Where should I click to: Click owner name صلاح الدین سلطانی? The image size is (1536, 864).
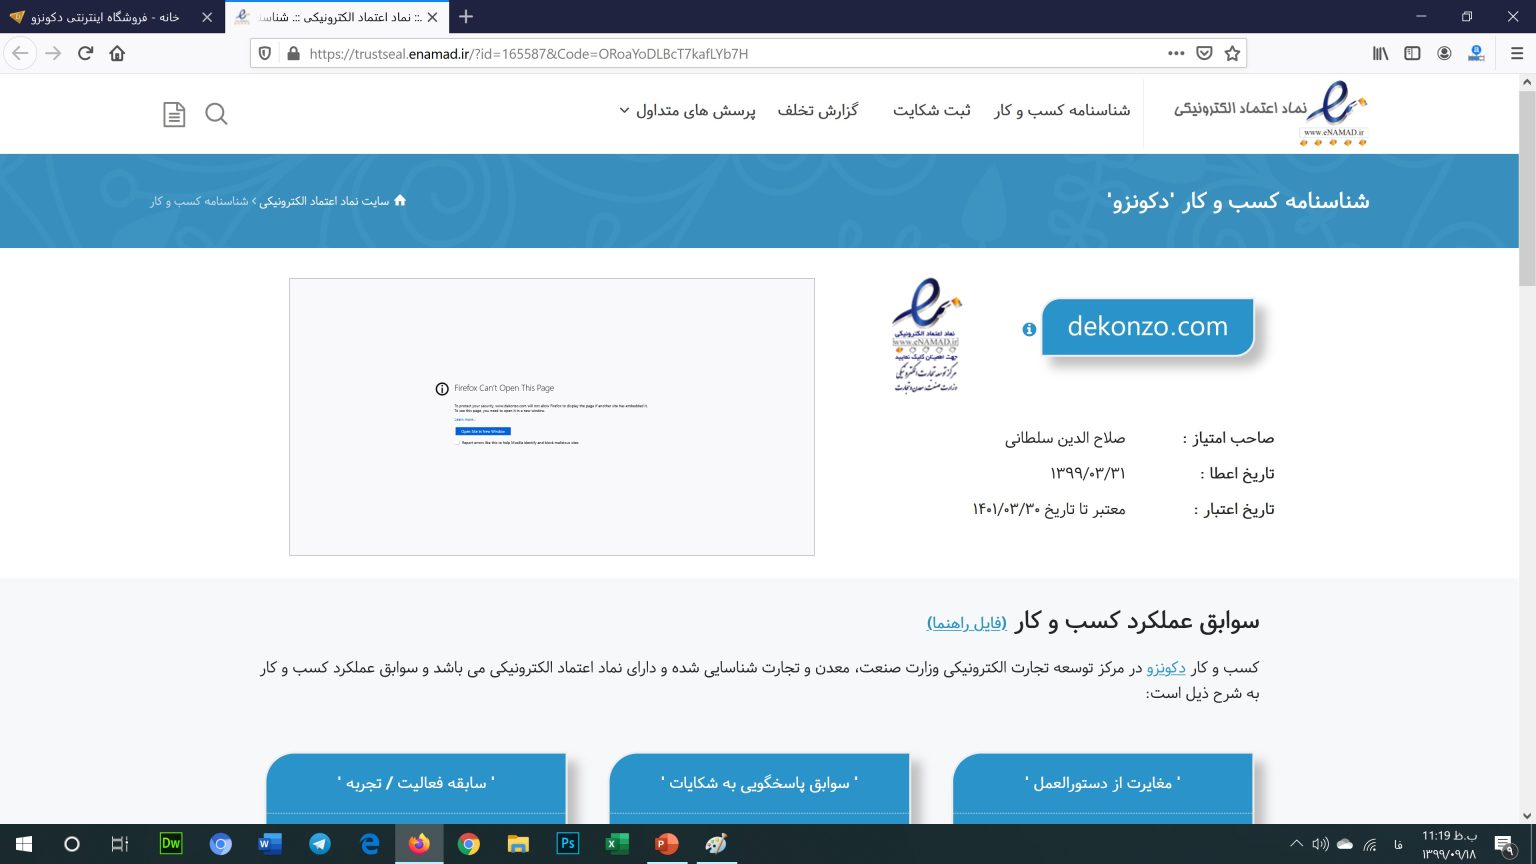pyautogui.click(x=1065, y=438)
